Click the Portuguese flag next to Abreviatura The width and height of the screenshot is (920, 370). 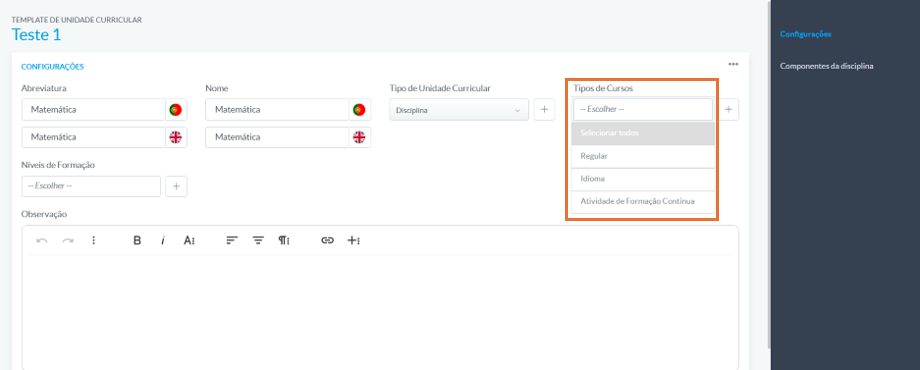pyautogui.click(x=175, y=110)
